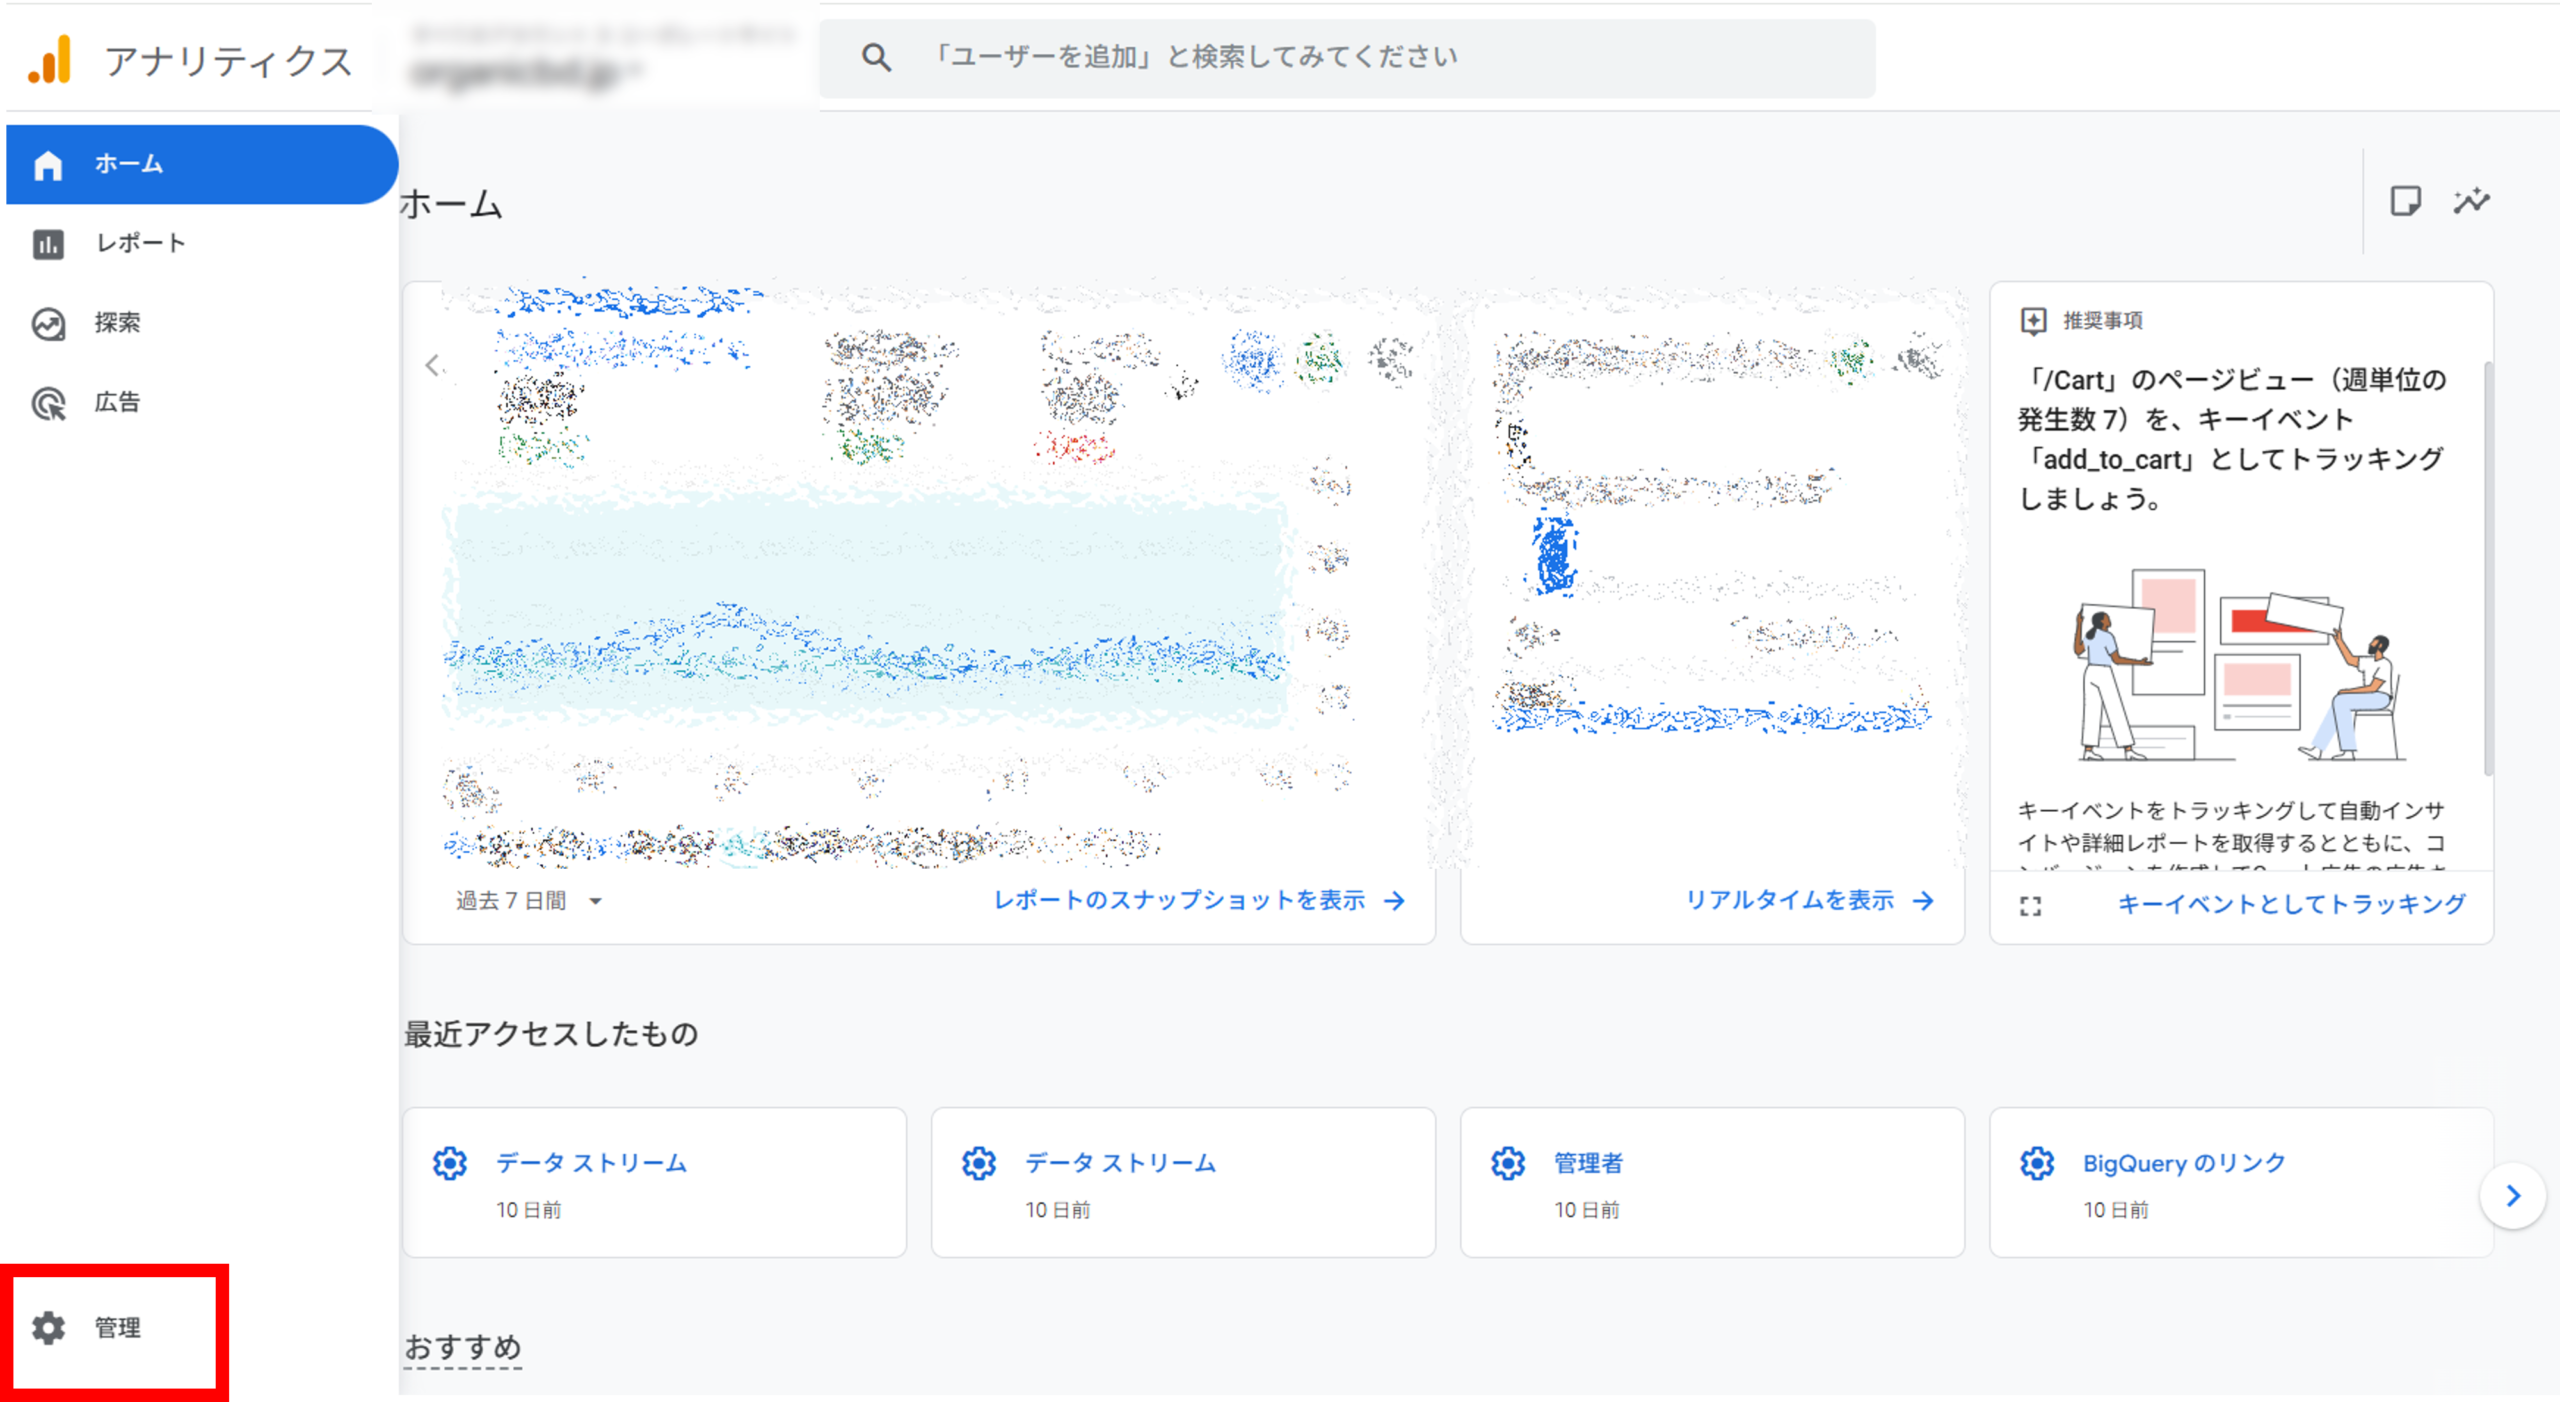Viewport: 2560px width, 1402px height.
Task: Click the search magnifier icon
Action: (876, 57)
